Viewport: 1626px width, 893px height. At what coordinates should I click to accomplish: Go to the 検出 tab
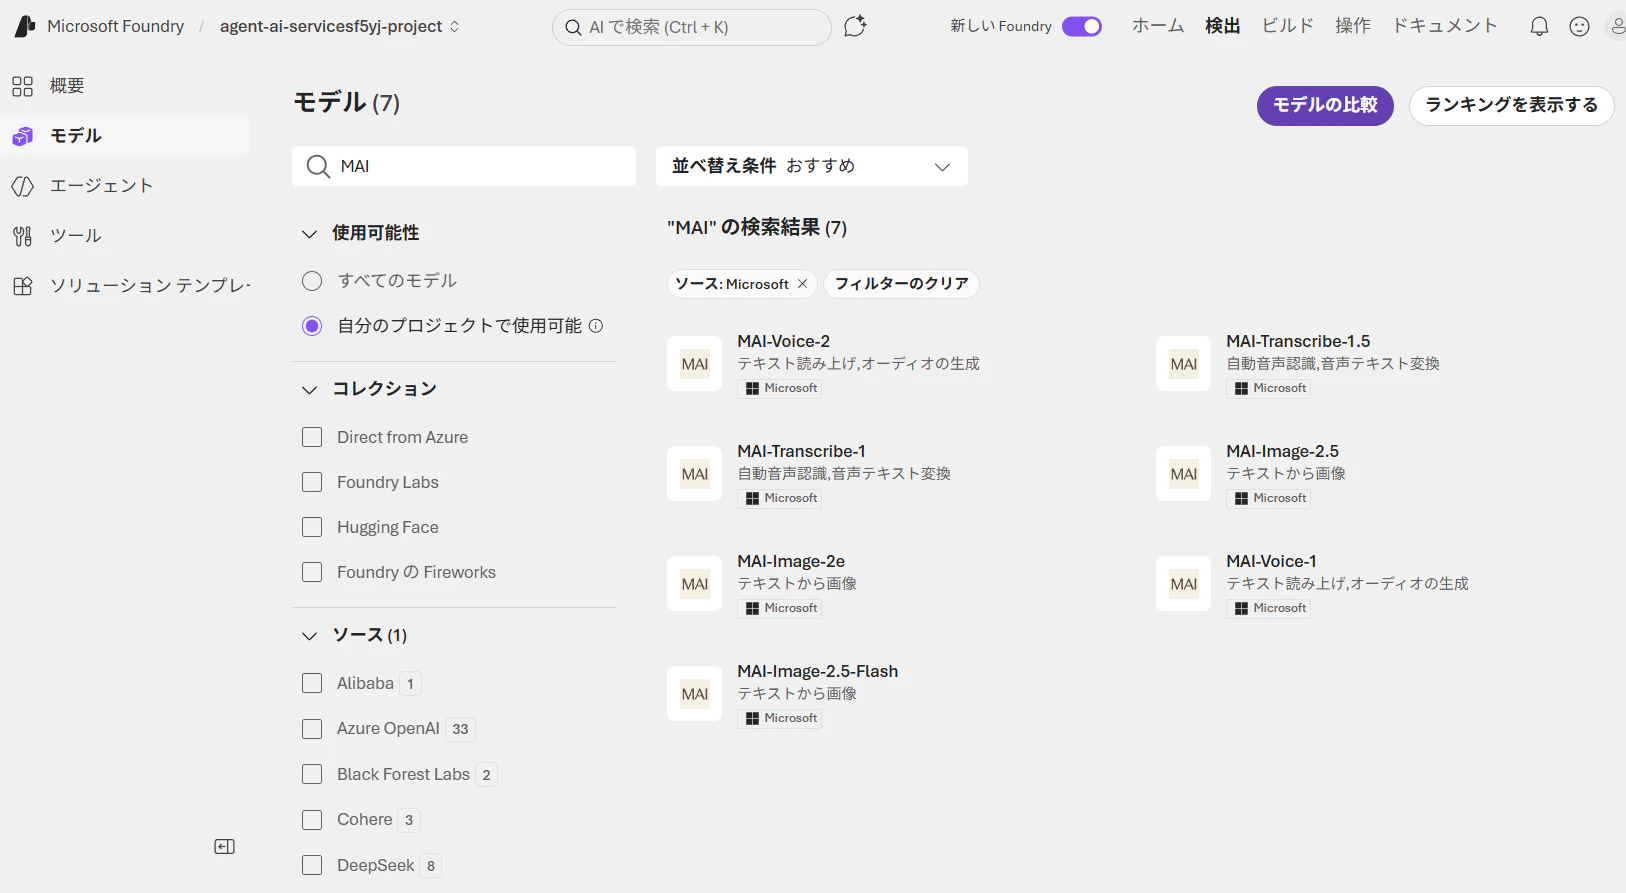point(1223,26)
